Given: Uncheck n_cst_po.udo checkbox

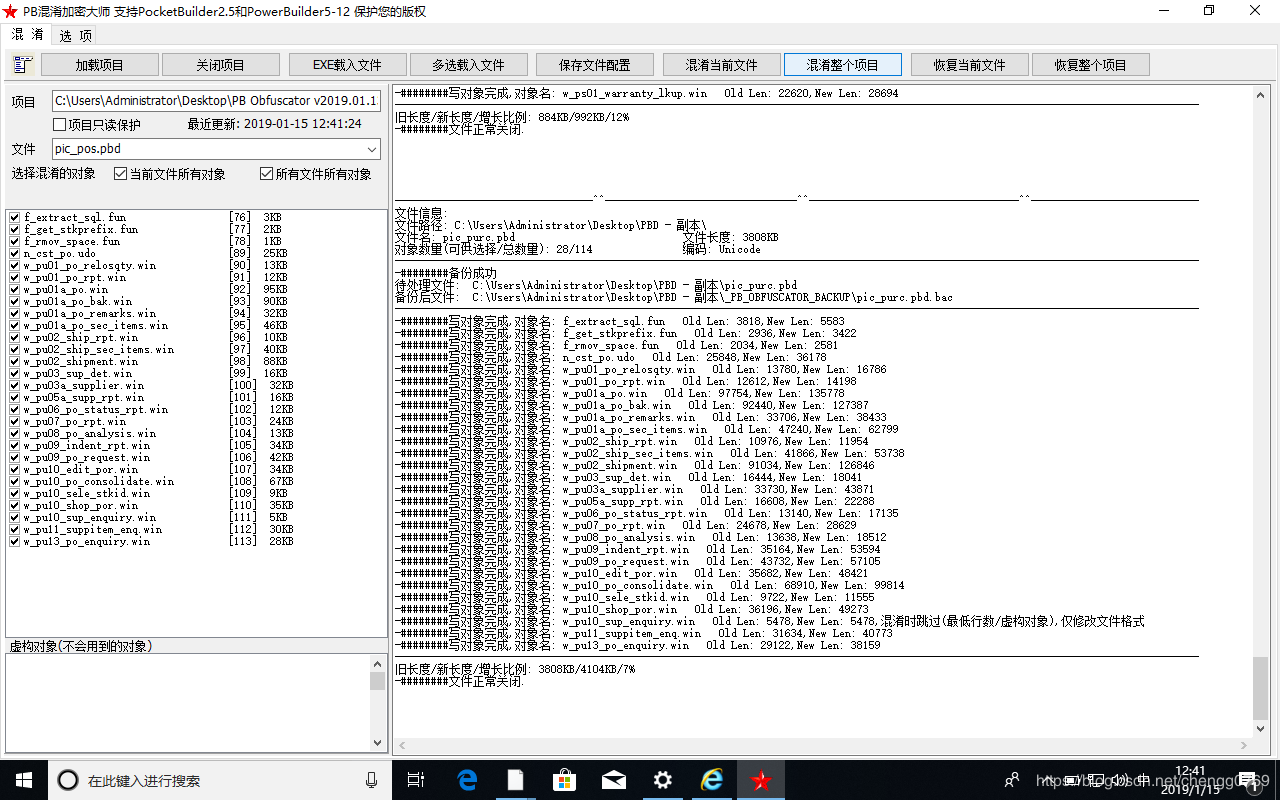Looking at the screenshot, I should [14, 253].
